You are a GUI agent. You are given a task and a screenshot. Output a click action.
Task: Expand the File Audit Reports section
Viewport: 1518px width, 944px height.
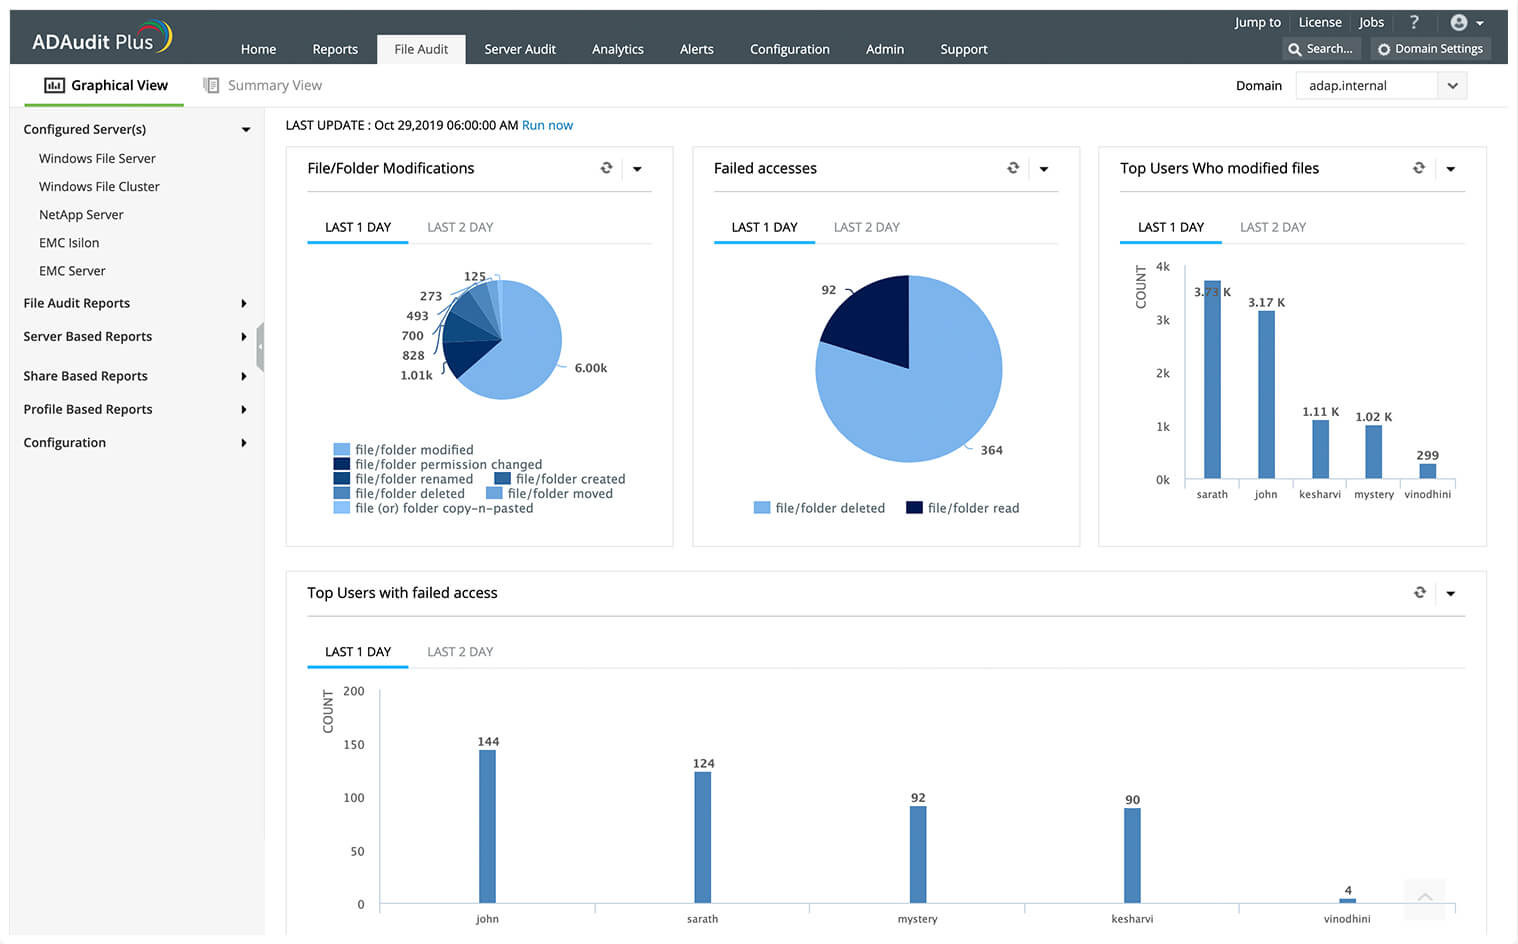[243, 303]
